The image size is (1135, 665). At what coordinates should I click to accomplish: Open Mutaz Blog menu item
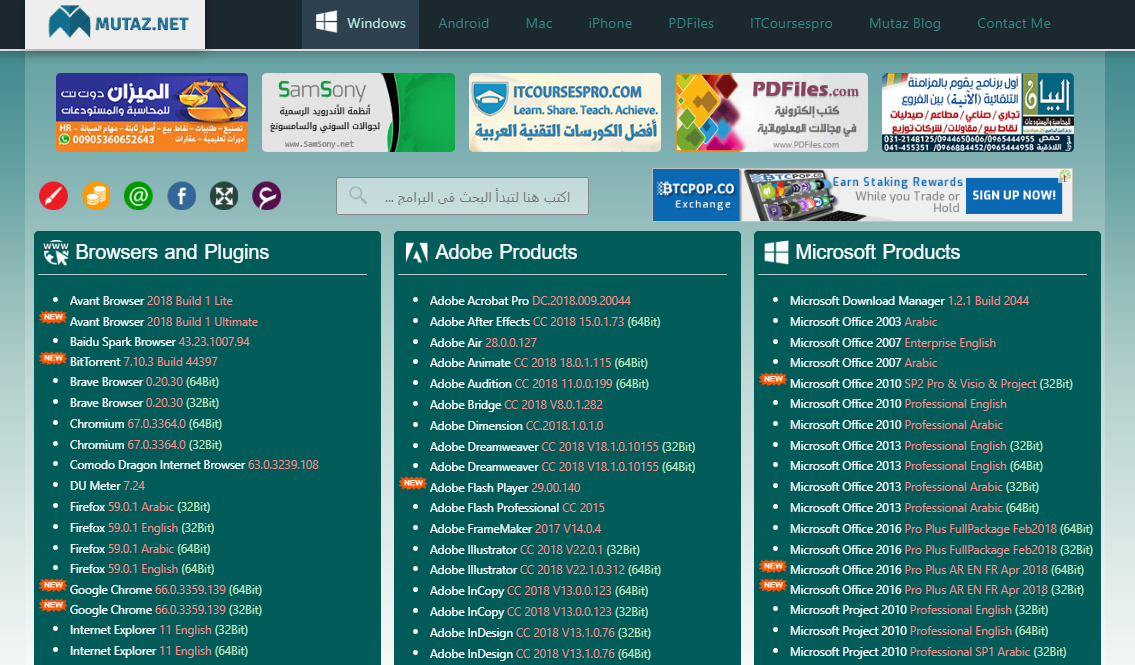click(905, 23)
